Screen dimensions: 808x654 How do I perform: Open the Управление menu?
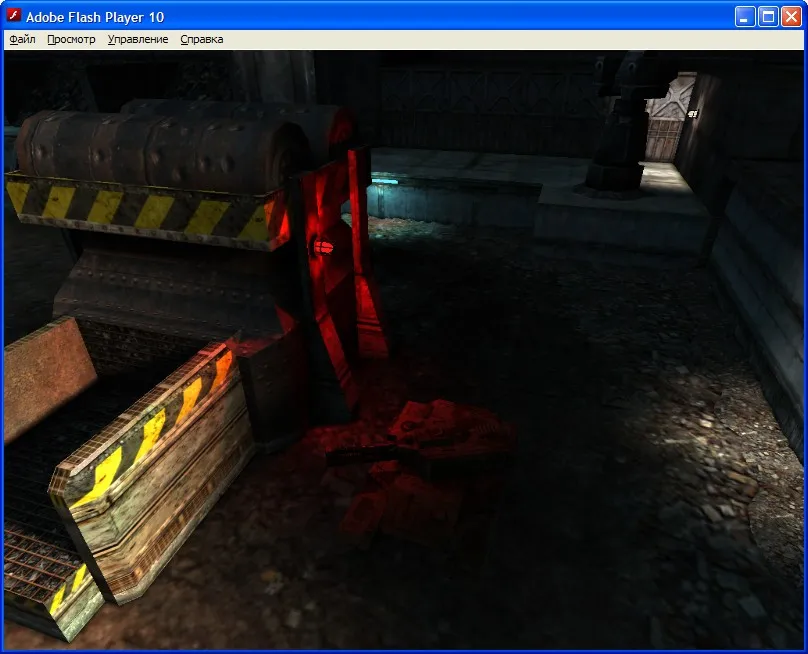click(x=138, y=39)
